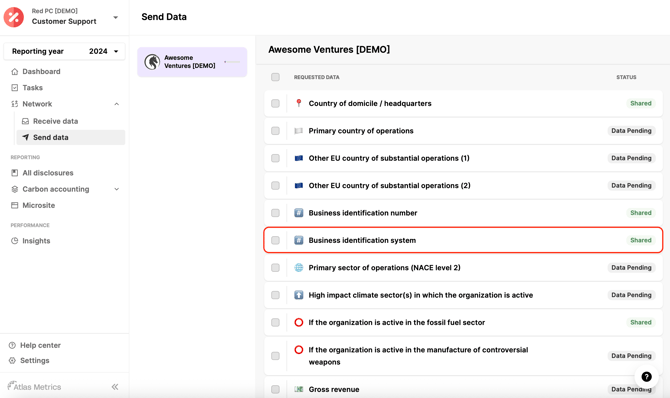Expand the Carbon accounting chevron
Viewport: 670px width, 398px height.
click(117, 189)
